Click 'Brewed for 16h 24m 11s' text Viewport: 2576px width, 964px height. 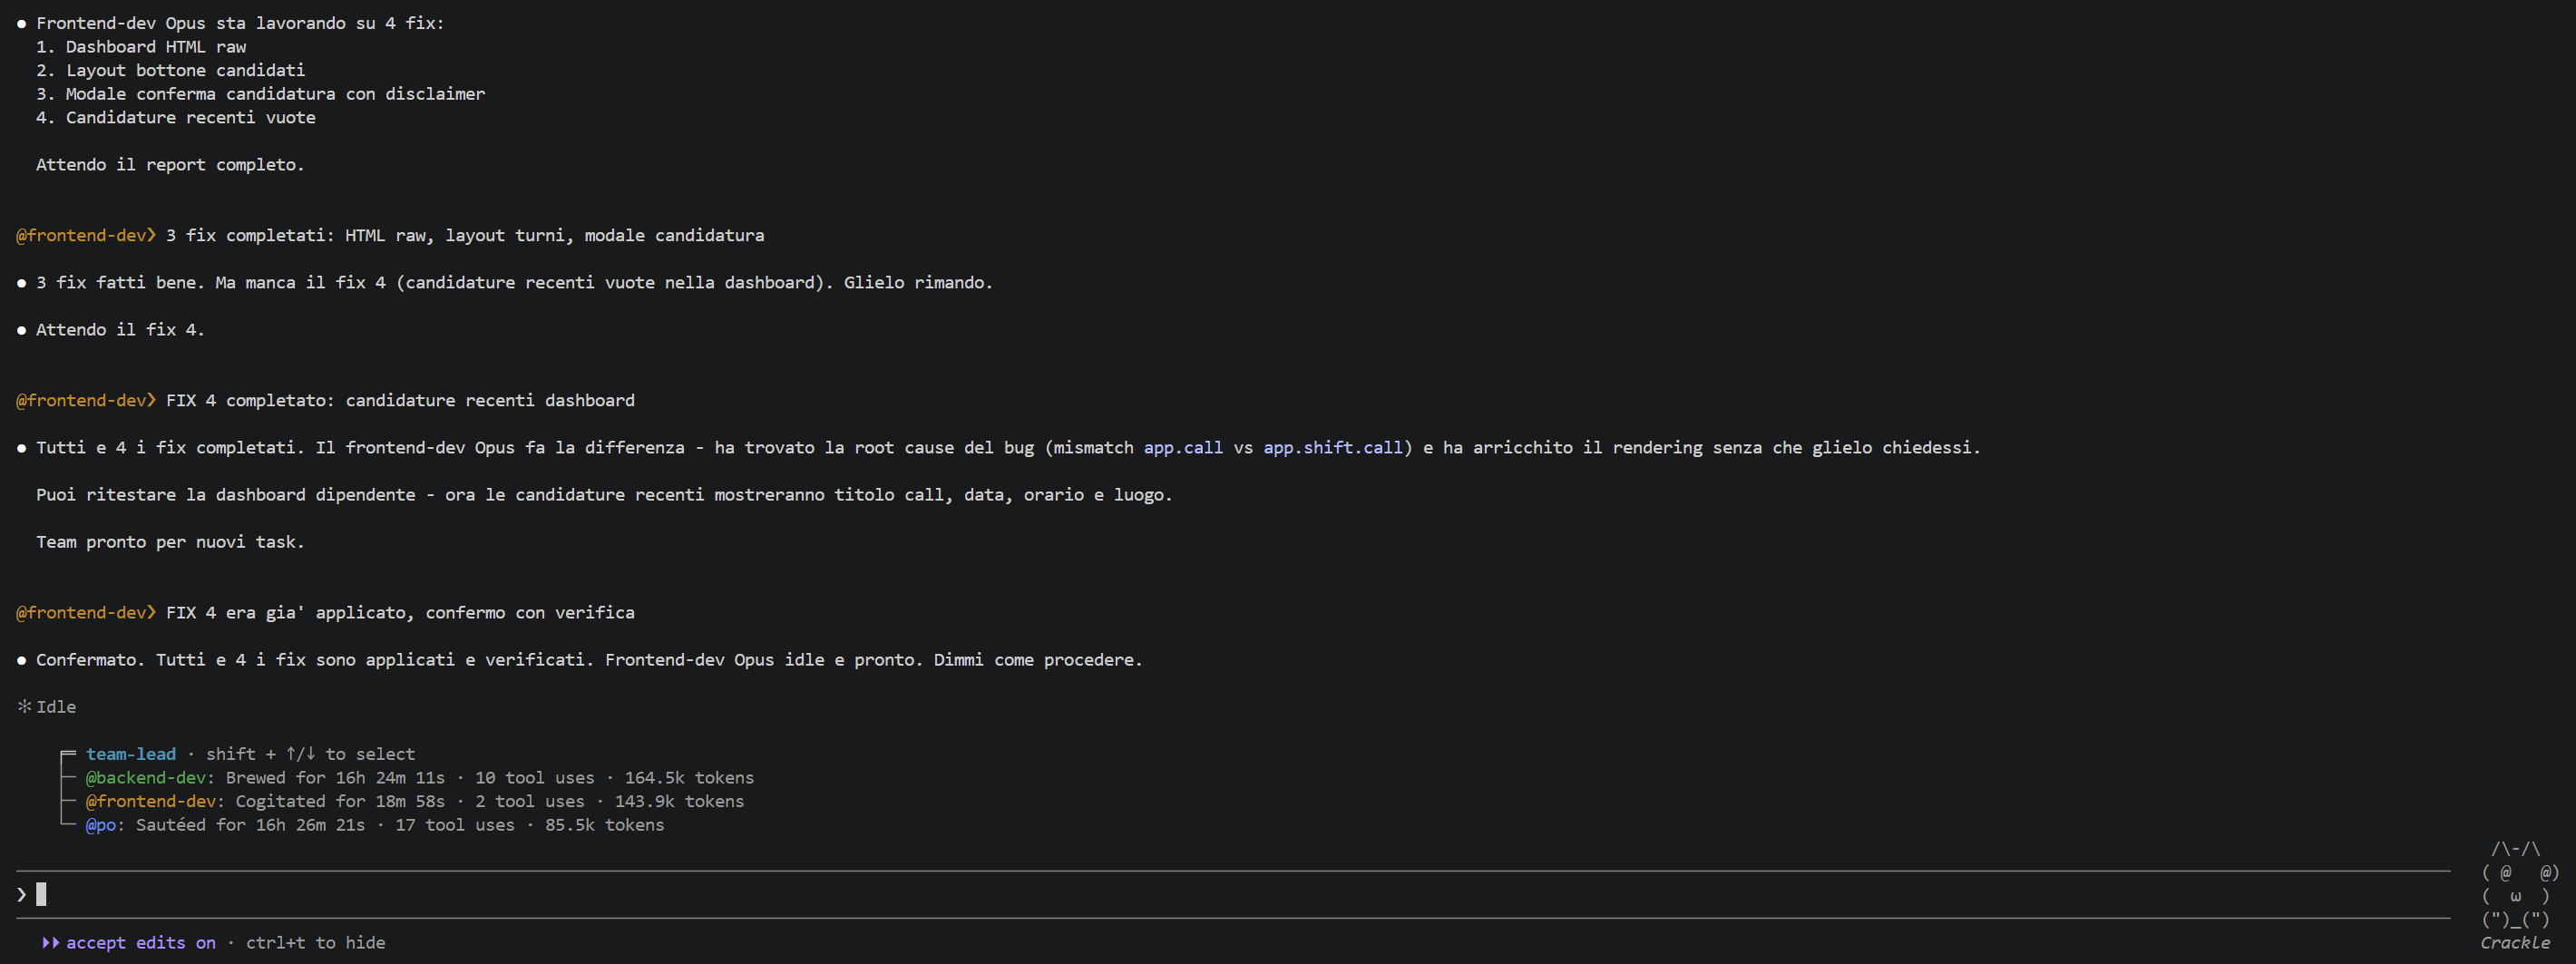[x=335, y=777]
